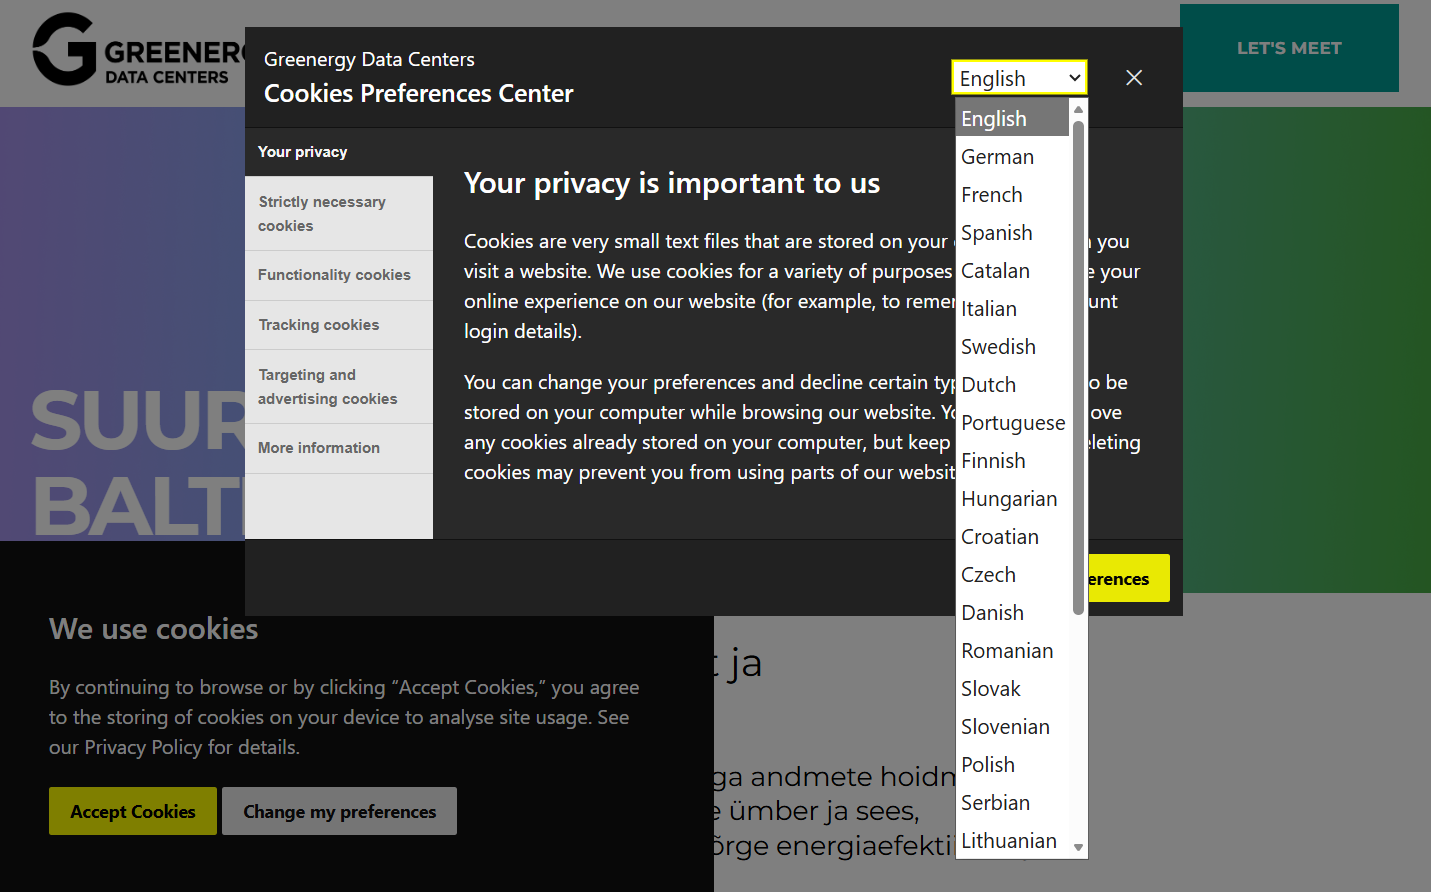Pick Swedish from the language options
This screenshot has width=1431, height=892.
coord(1013,347)
